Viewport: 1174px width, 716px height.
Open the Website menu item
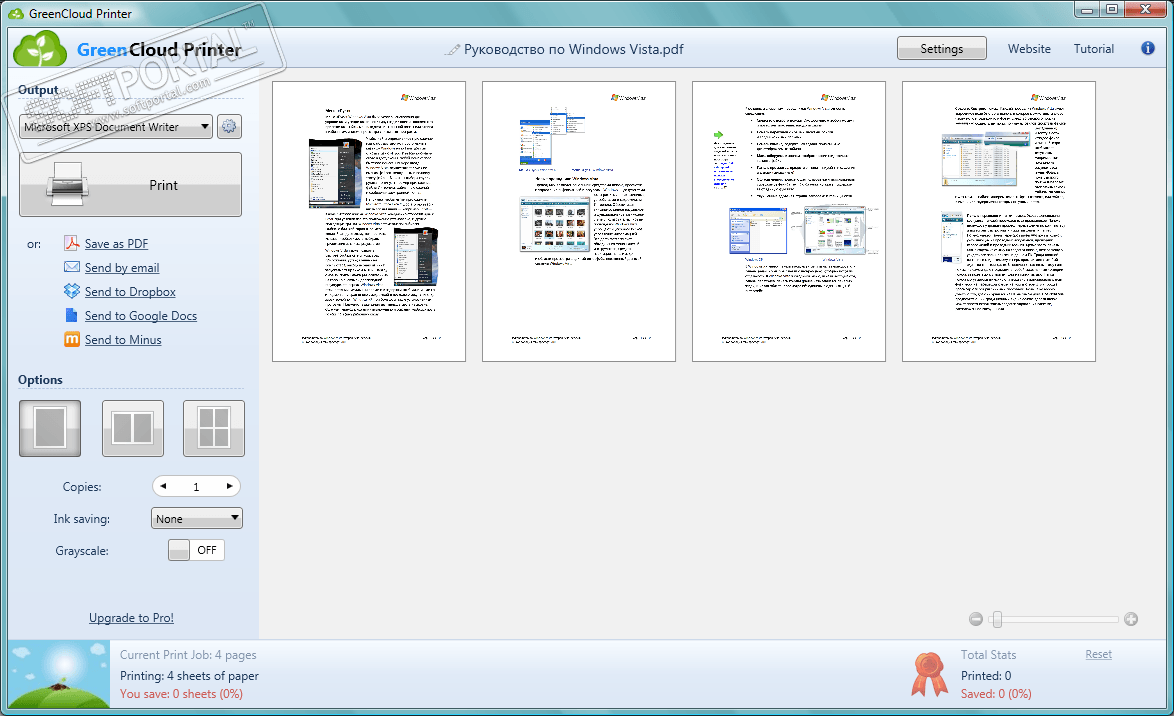pyautogui.click(x=1029, y=49)
